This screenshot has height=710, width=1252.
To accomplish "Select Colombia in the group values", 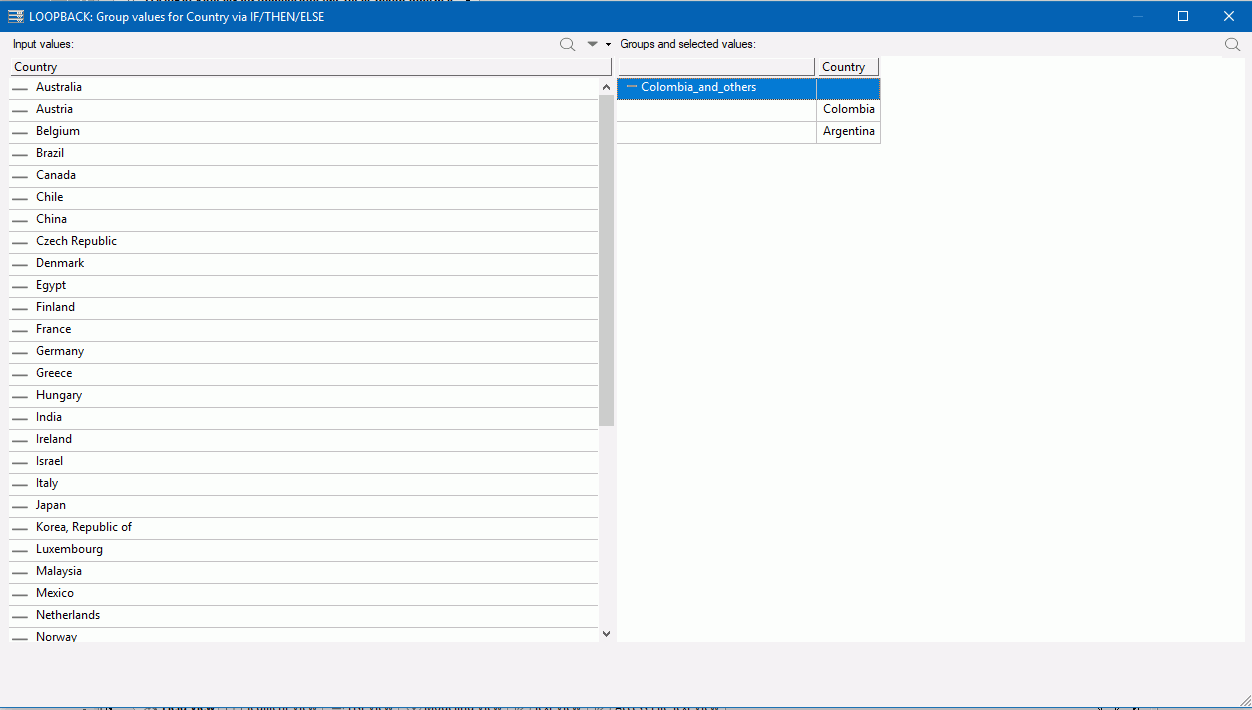I will click(x=848, y=110).
